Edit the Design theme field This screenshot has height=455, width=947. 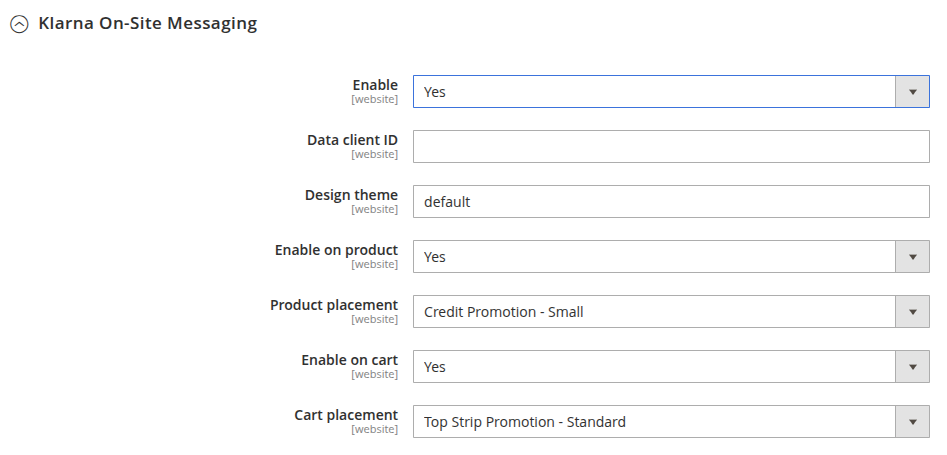tap(671, 202)
